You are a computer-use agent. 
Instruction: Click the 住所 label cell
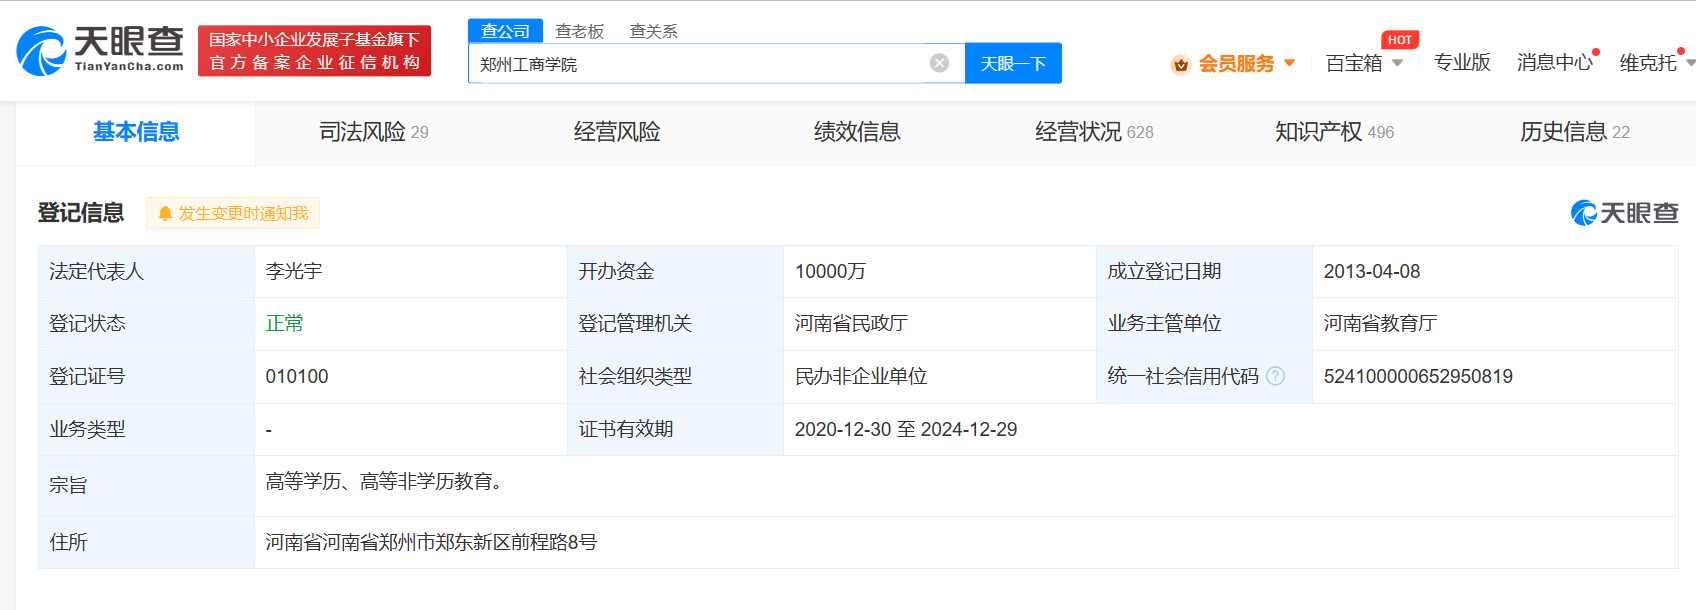click(146, 542)
